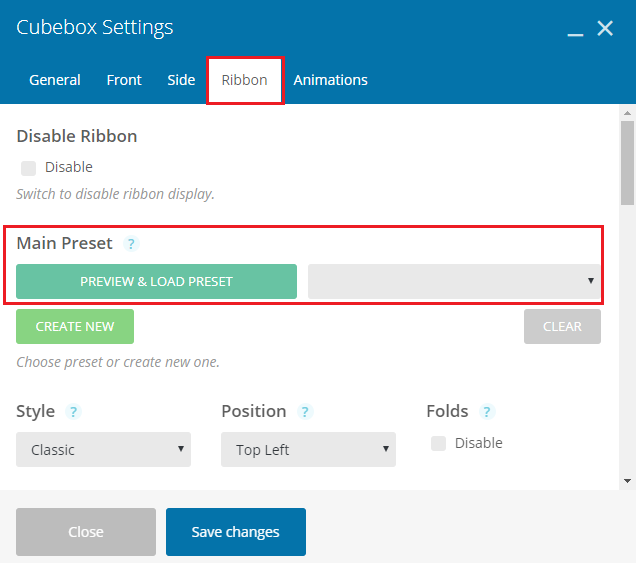This screenshot has height=563, width=636.
Task: Close settings with the X icon
Action: click(605, 28)
